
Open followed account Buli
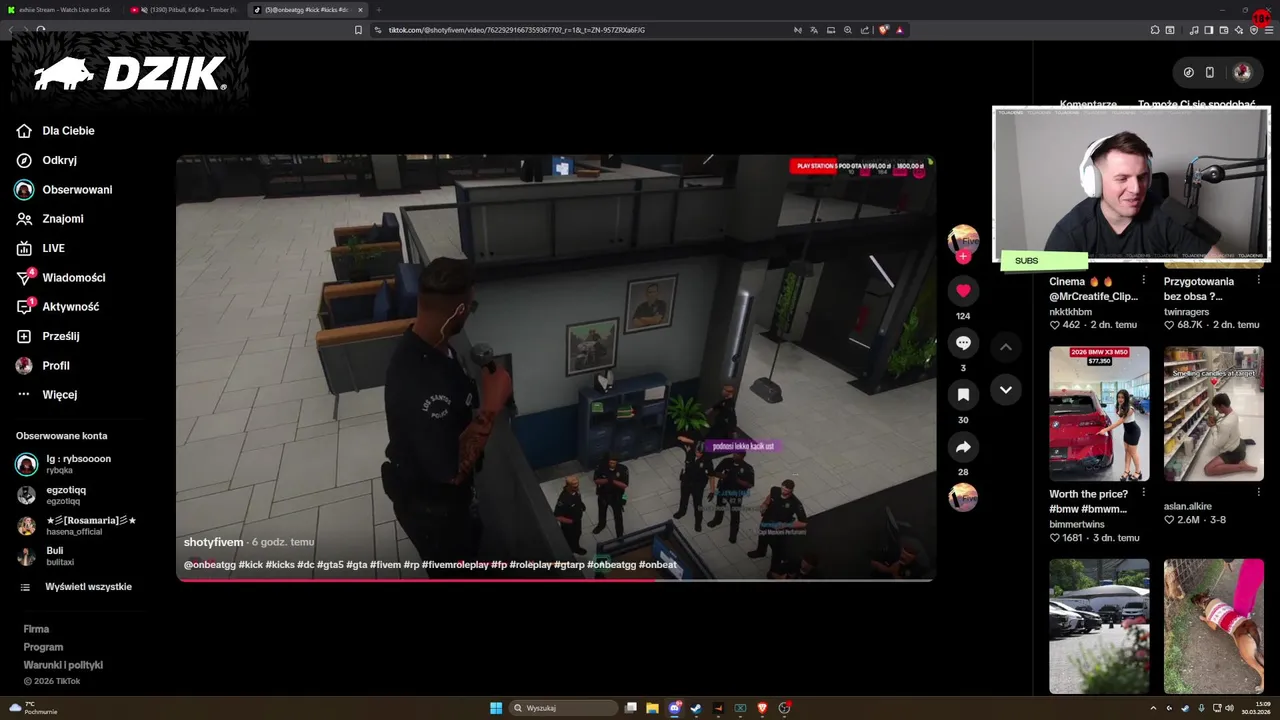pos(45,556)
